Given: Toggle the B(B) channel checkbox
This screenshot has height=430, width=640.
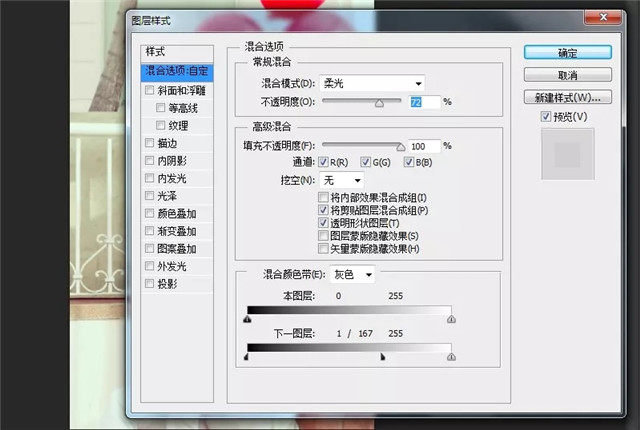Looking at the screenshot, I should [409, 162].
